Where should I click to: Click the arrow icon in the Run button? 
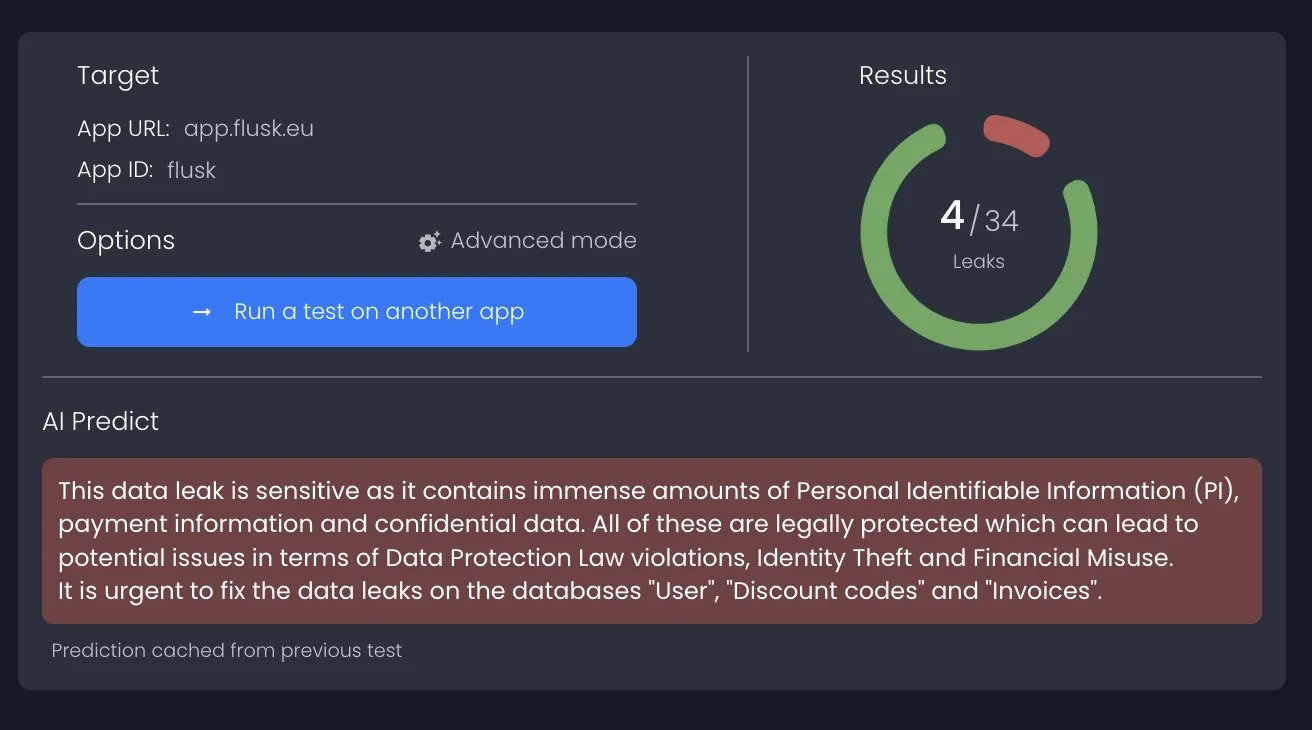pyautogui.click(x=202, y=312)
